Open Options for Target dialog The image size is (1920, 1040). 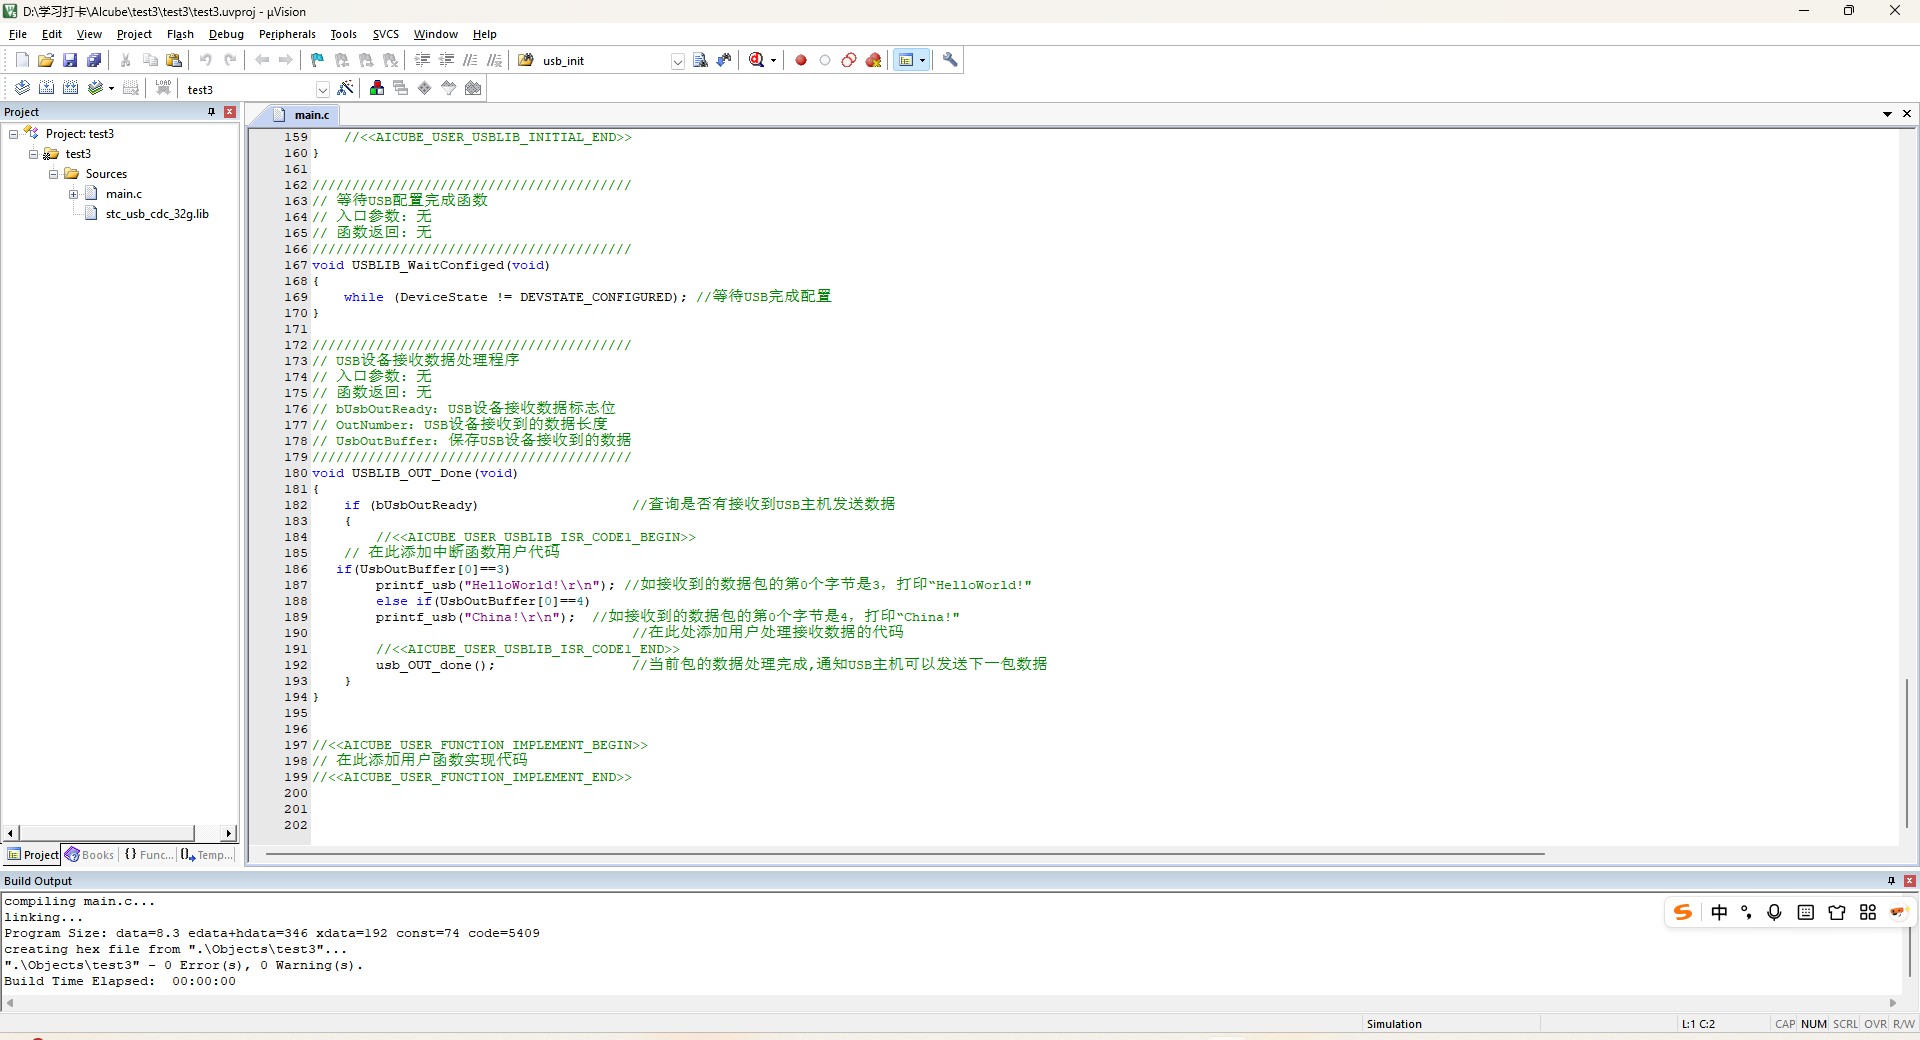345,88
